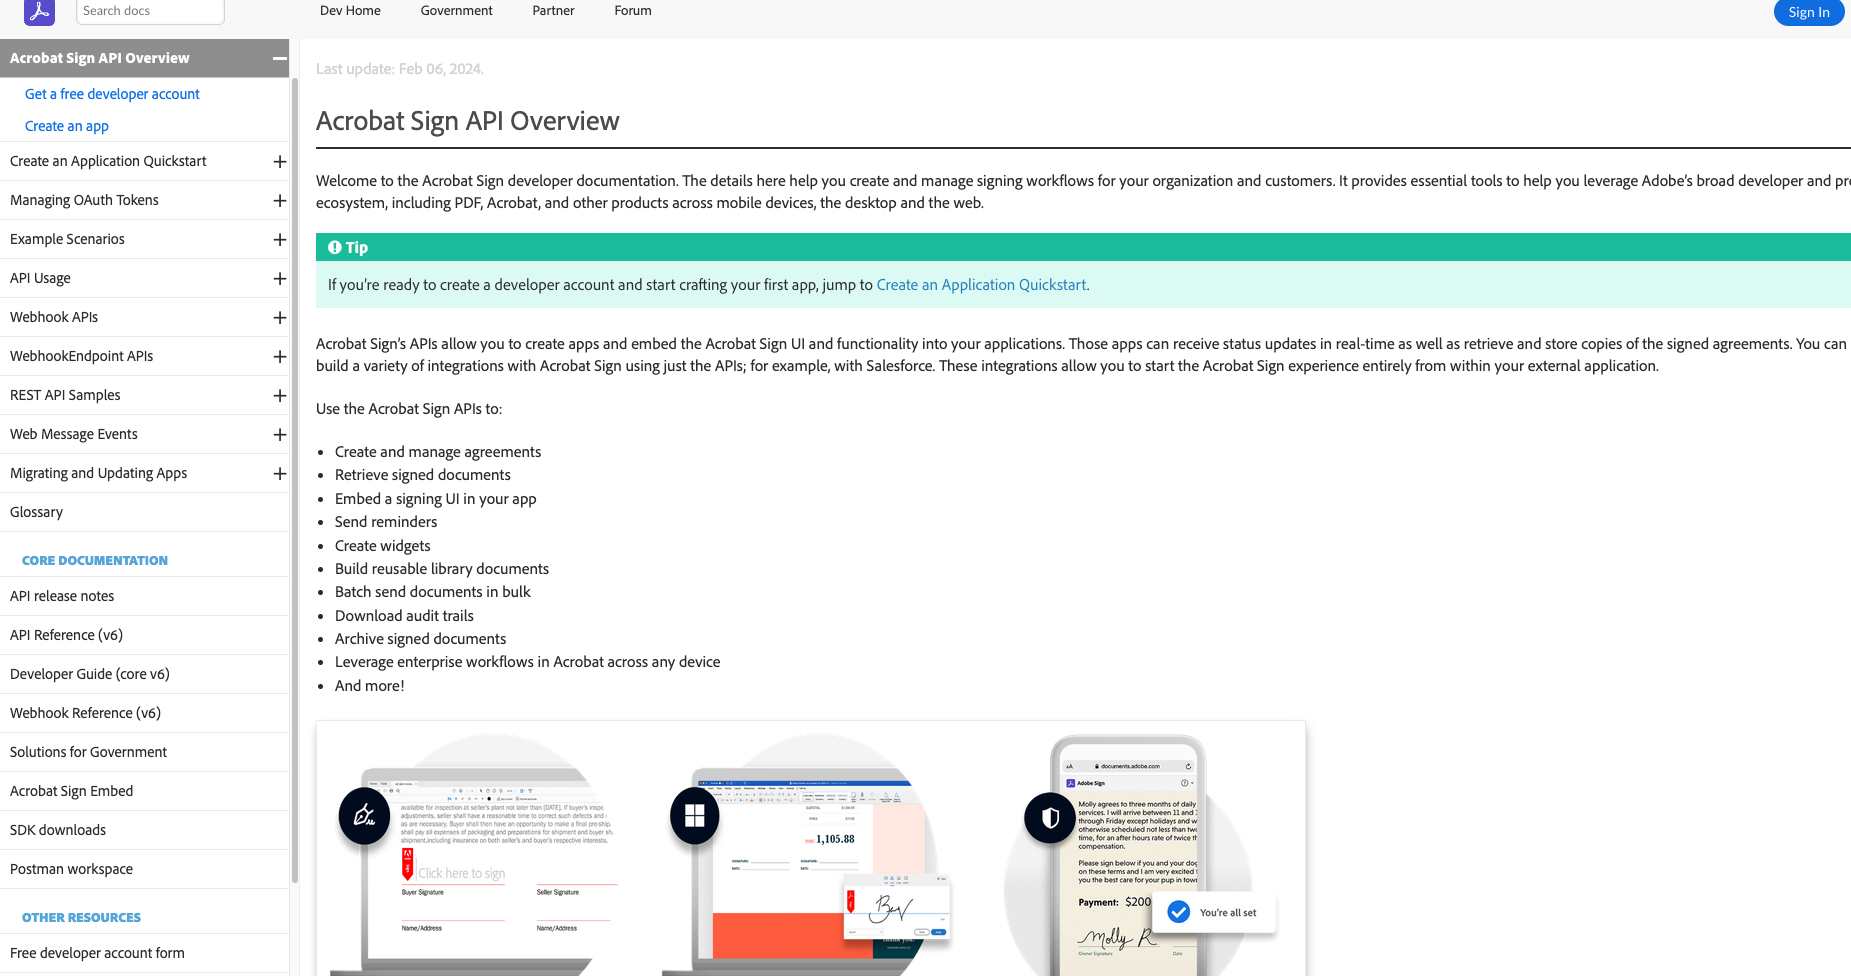Screen dimensions: 1851x976
Task: Click the shield security circle icon
Action: point(1050,818)
